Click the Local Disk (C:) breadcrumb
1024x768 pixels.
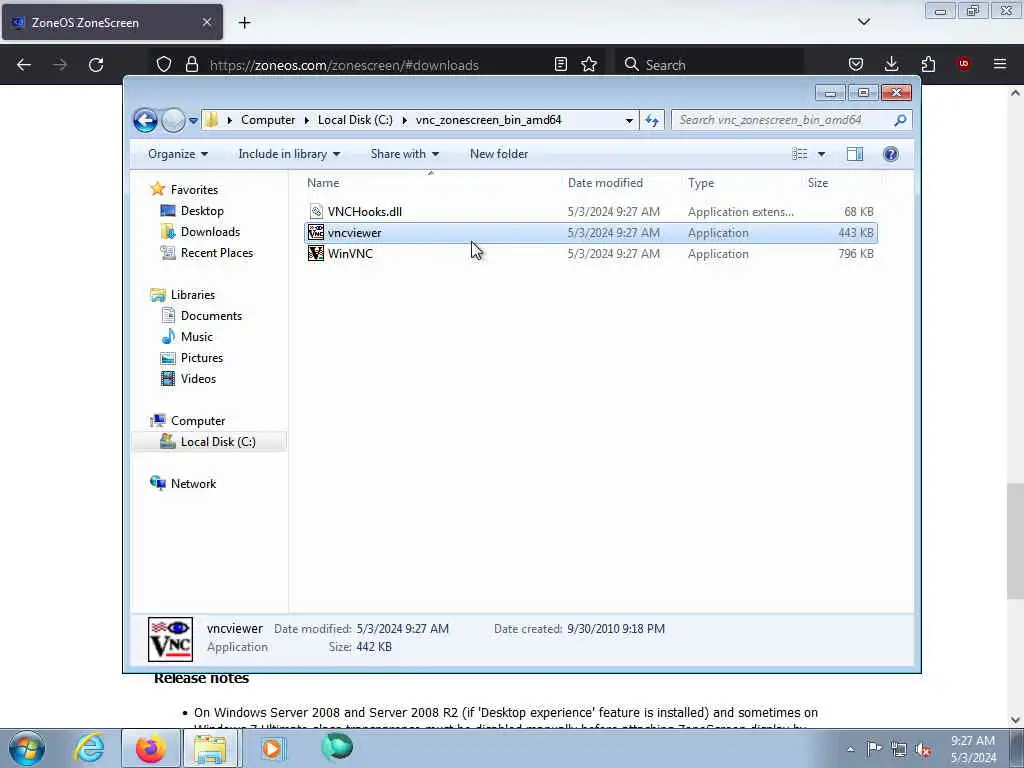(355, 120)
